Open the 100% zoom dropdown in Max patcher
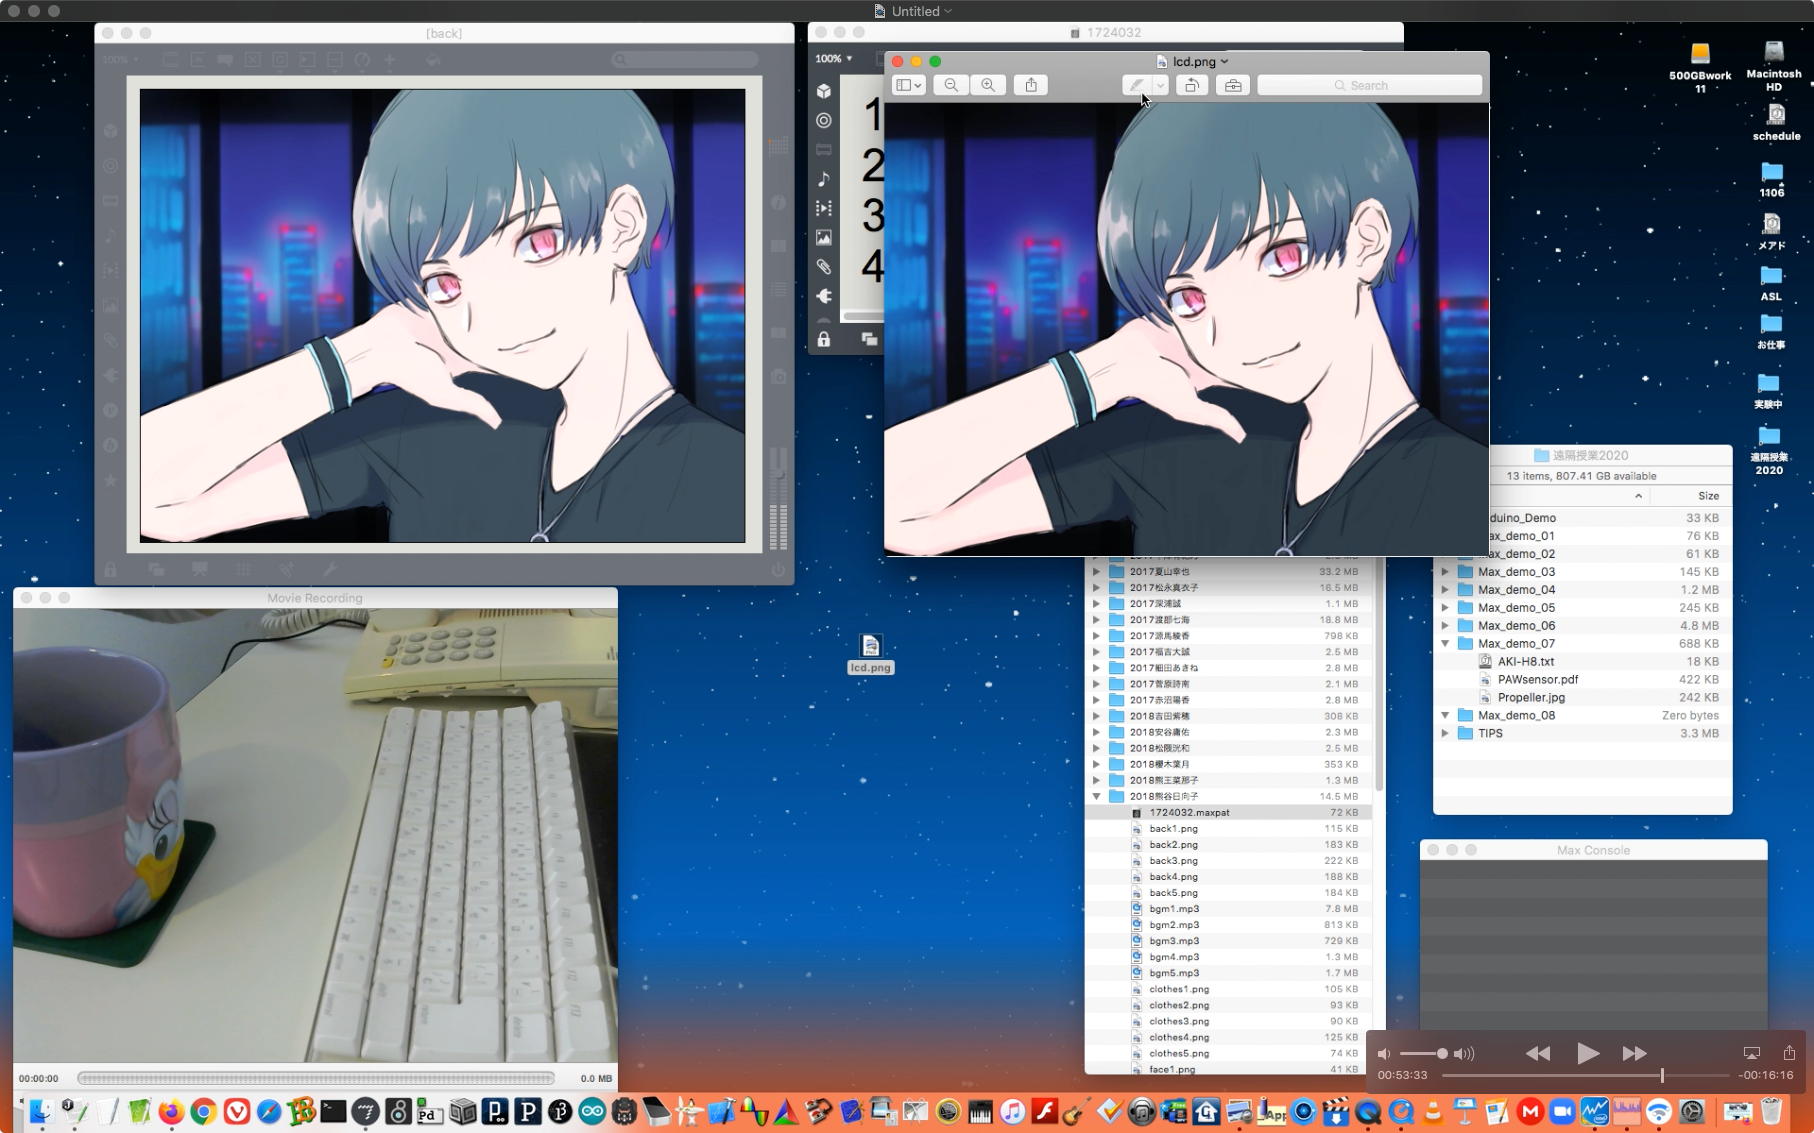Viewport: 1814px width, 1133px height. pos(834,59)
